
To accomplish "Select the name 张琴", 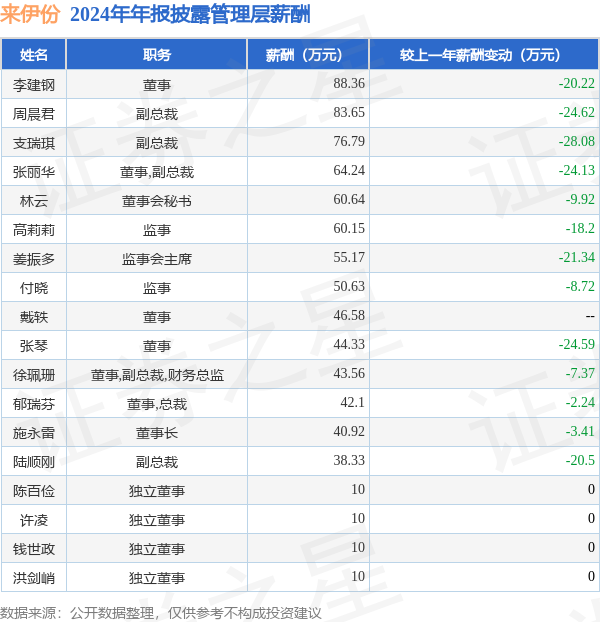I will pyautogui.click(x=34, y=346).
